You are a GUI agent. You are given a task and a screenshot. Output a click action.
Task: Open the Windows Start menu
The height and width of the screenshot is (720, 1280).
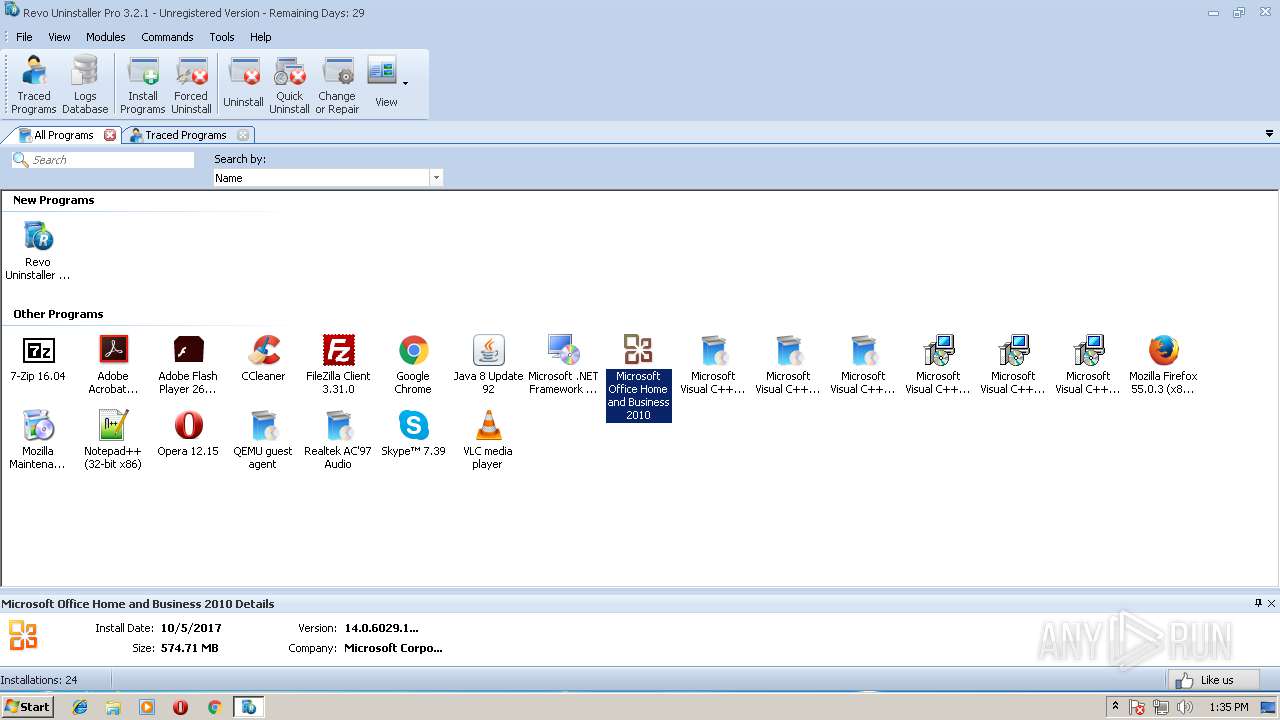click(x=28, y=707)
